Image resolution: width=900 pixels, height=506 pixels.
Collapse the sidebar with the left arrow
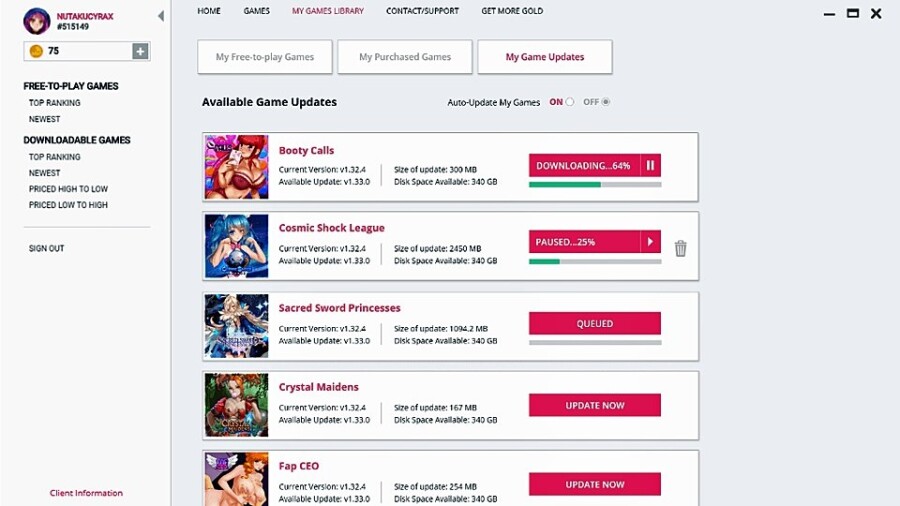click(161, 16)
